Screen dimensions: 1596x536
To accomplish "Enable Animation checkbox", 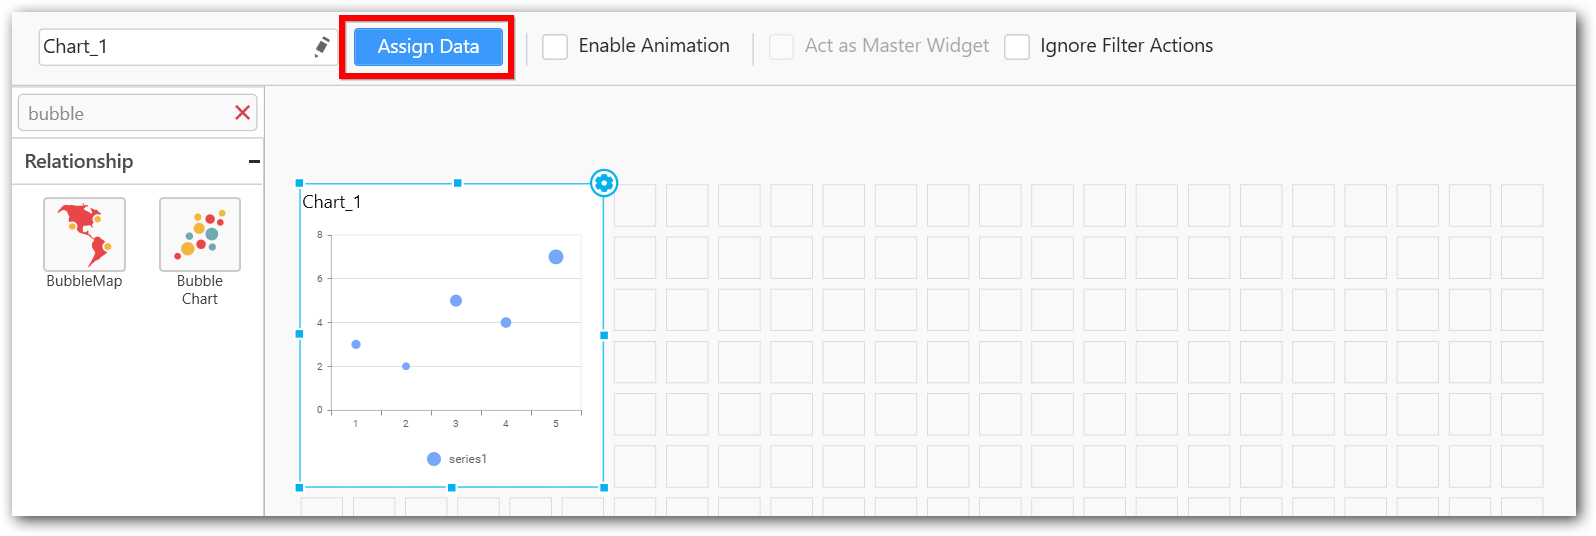I will click(555, 47).
